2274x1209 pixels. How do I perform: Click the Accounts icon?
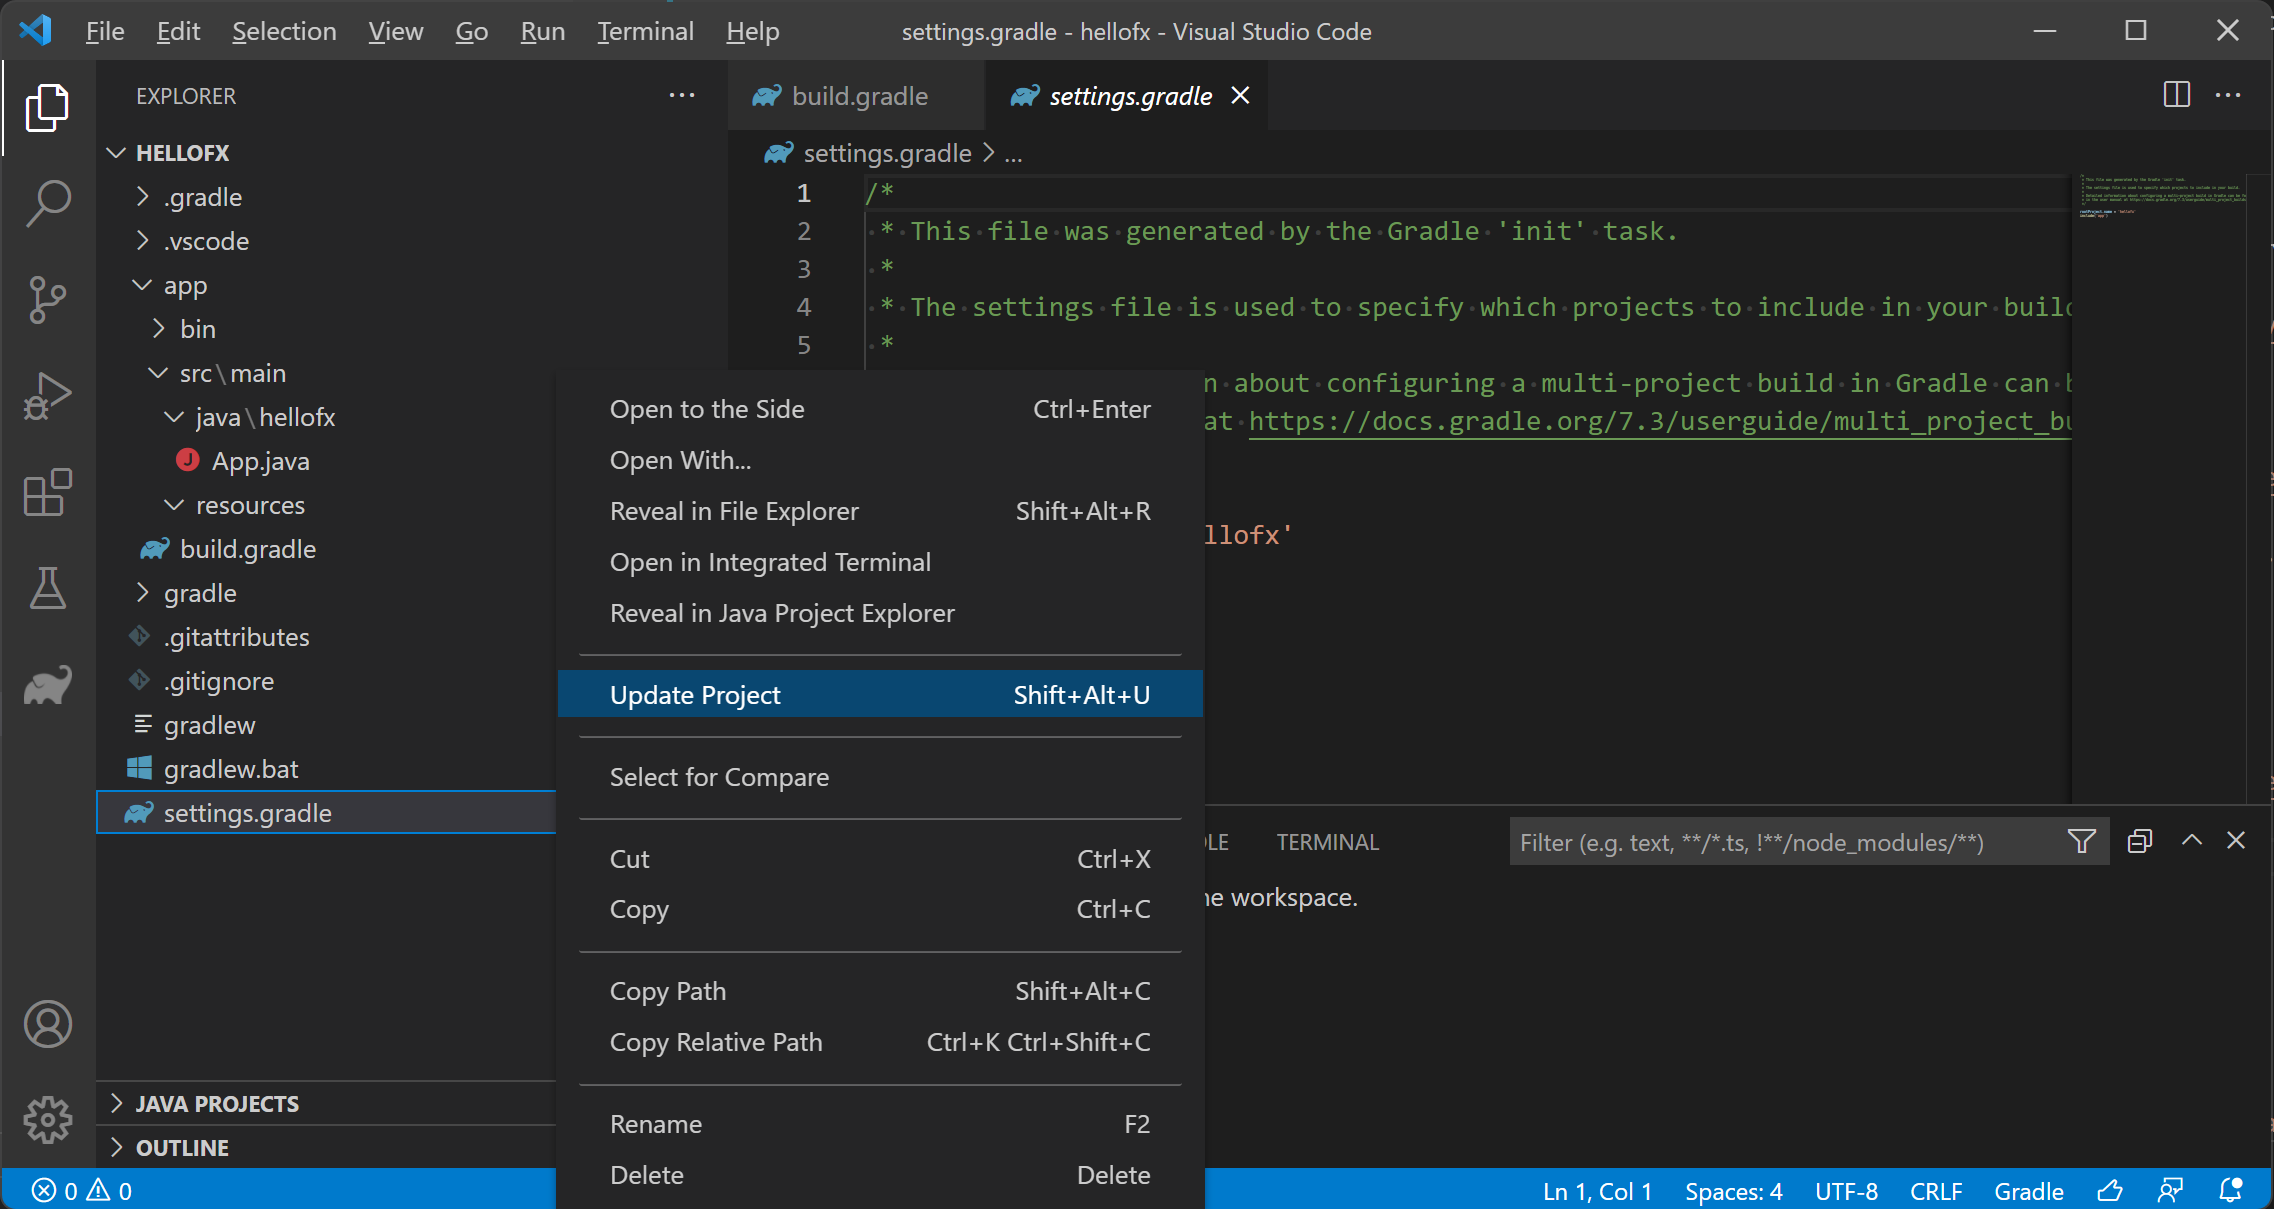pyautogui.click(x=47, y=1024)
